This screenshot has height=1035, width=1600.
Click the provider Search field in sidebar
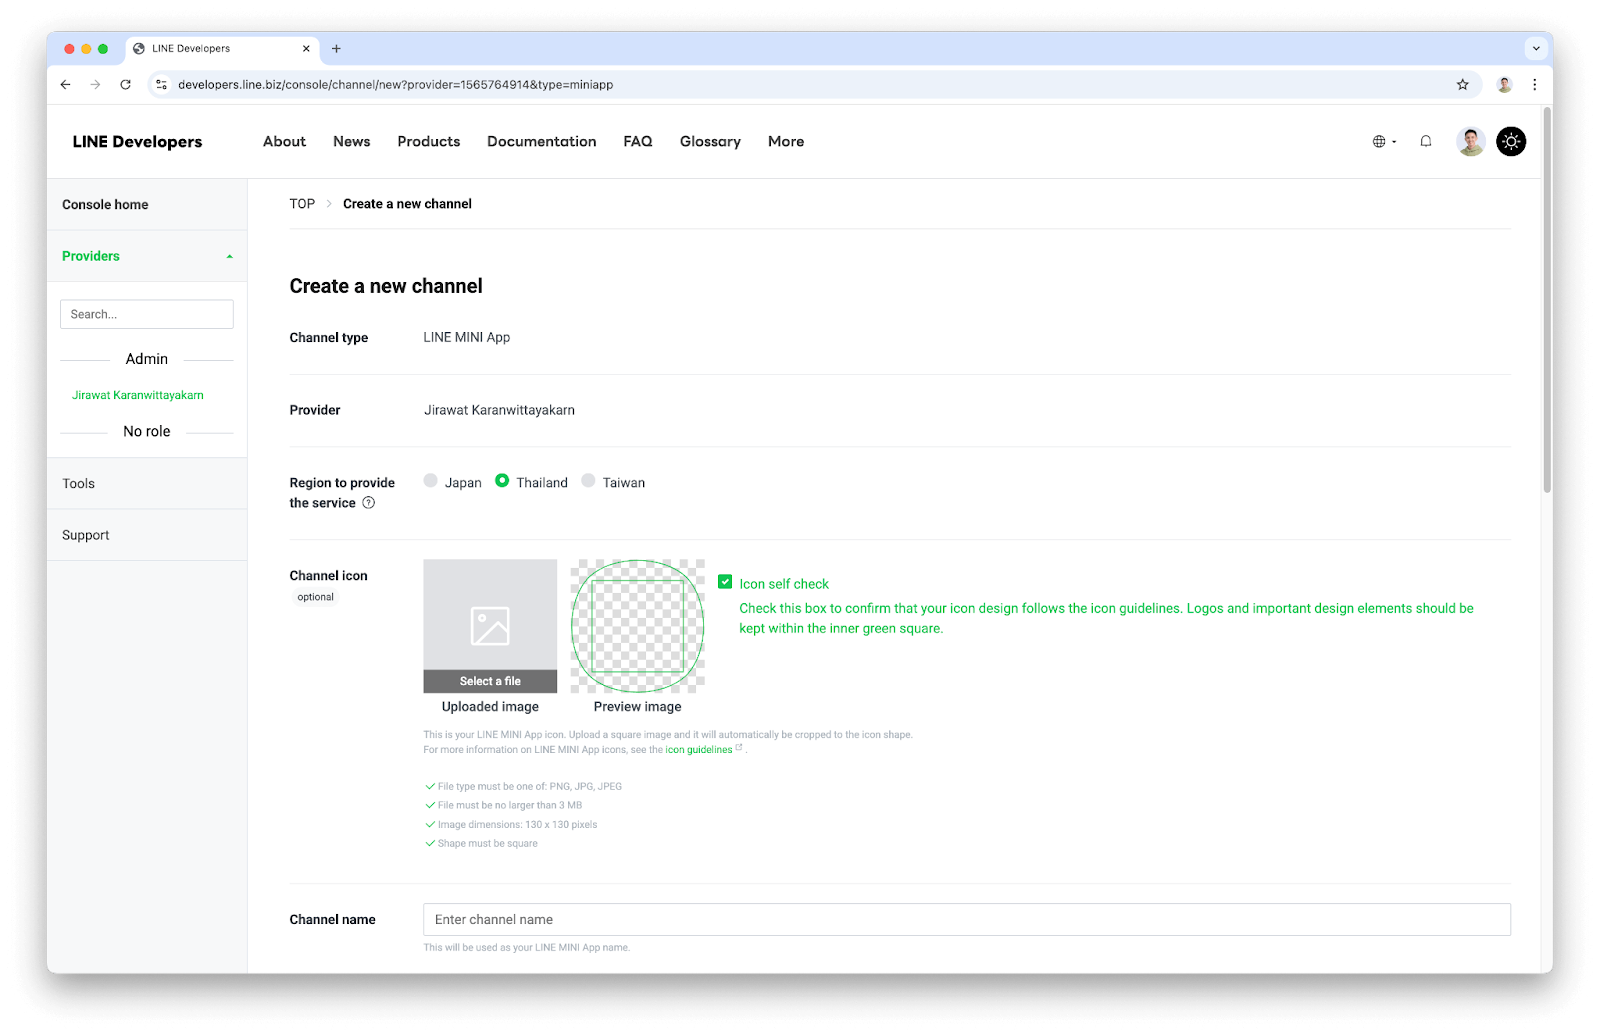(147, 314)
